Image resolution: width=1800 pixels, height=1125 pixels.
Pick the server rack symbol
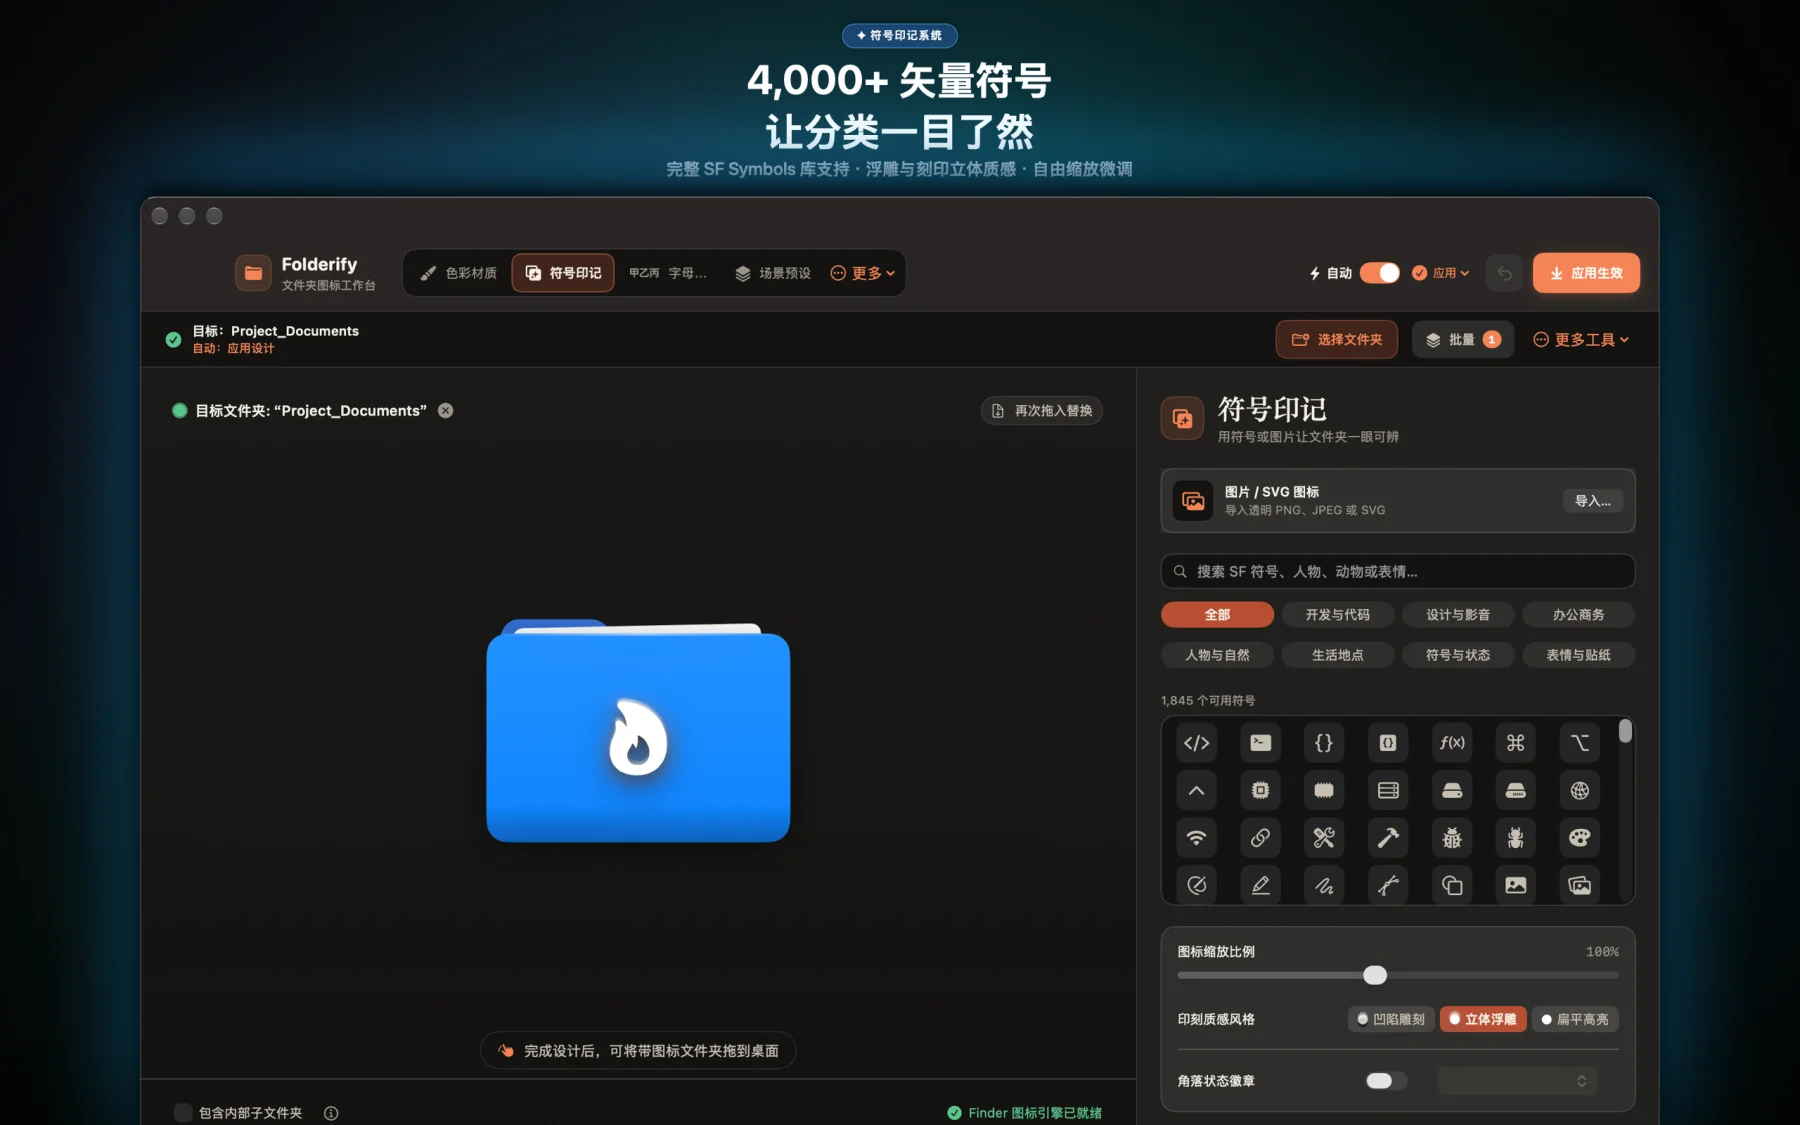click(x=1388, y=790)
